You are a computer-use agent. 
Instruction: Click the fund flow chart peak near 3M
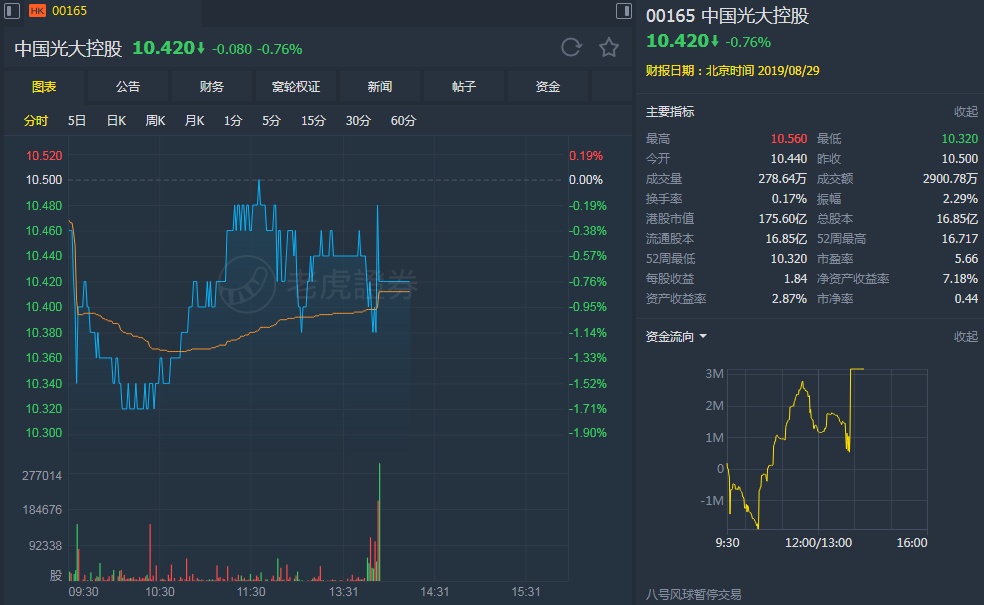coord(857,370)
